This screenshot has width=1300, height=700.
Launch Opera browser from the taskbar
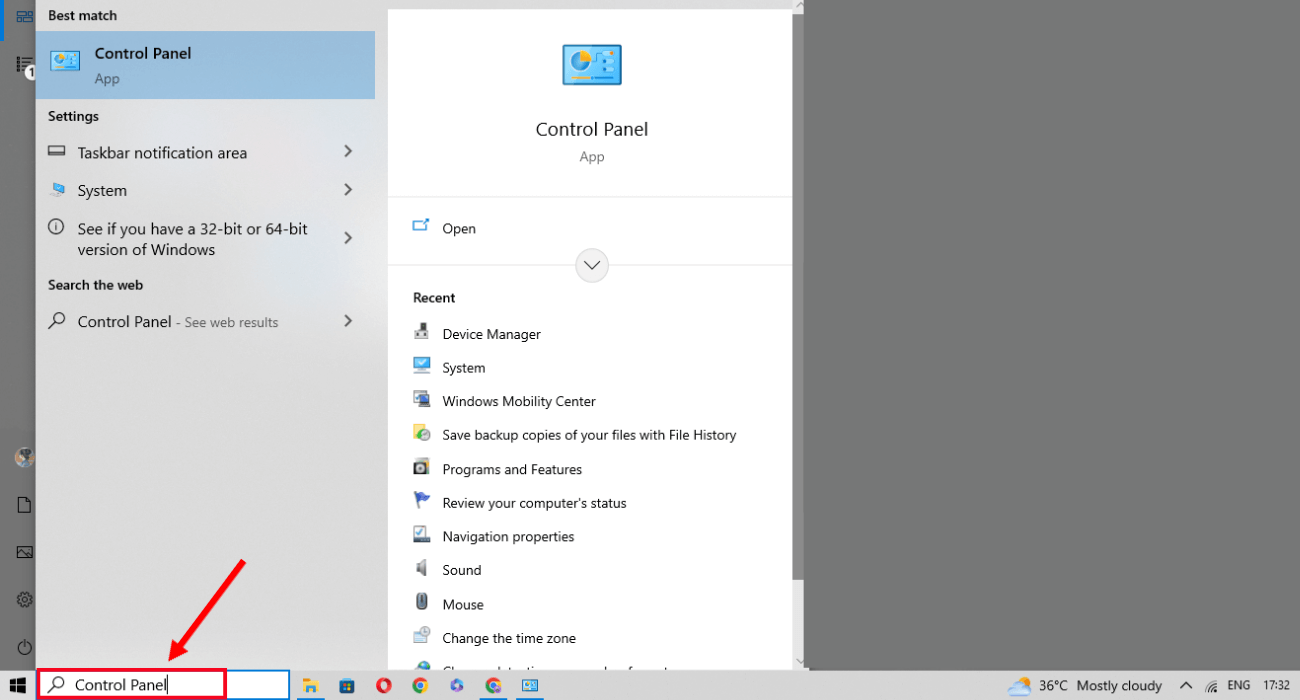coord(384,686)
